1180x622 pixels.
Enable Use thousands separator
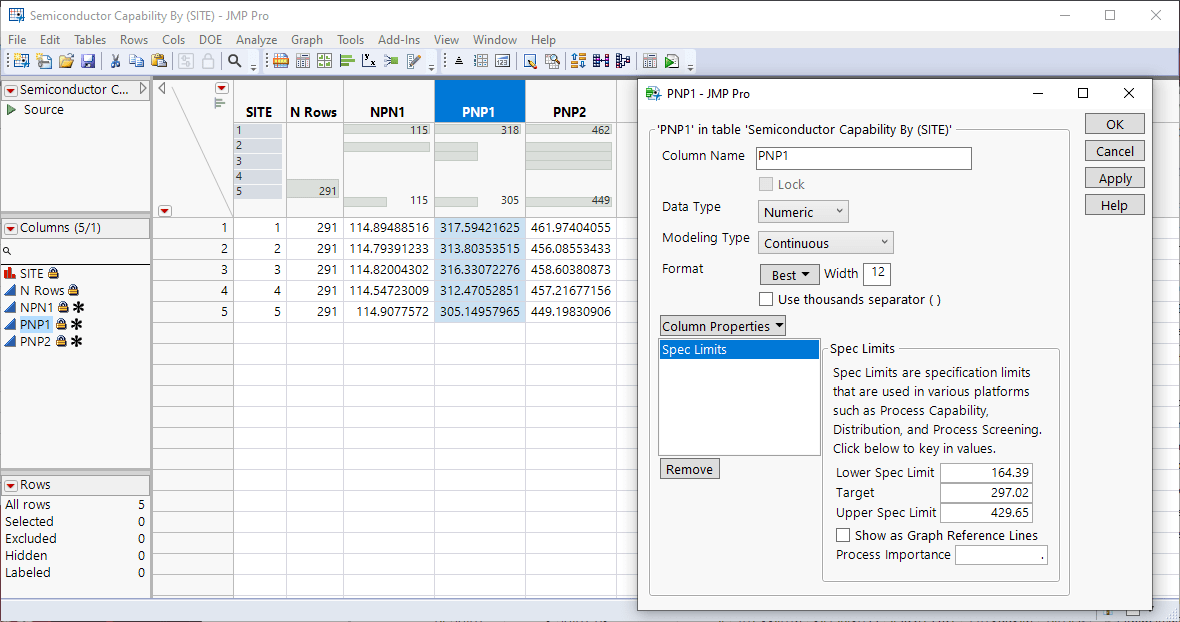pos(766,298)
